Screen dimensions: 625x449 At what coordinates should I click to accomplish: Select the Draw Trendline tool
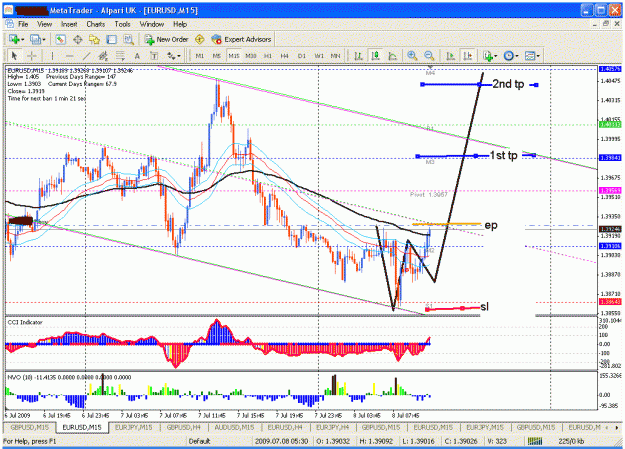coord(86,56)
